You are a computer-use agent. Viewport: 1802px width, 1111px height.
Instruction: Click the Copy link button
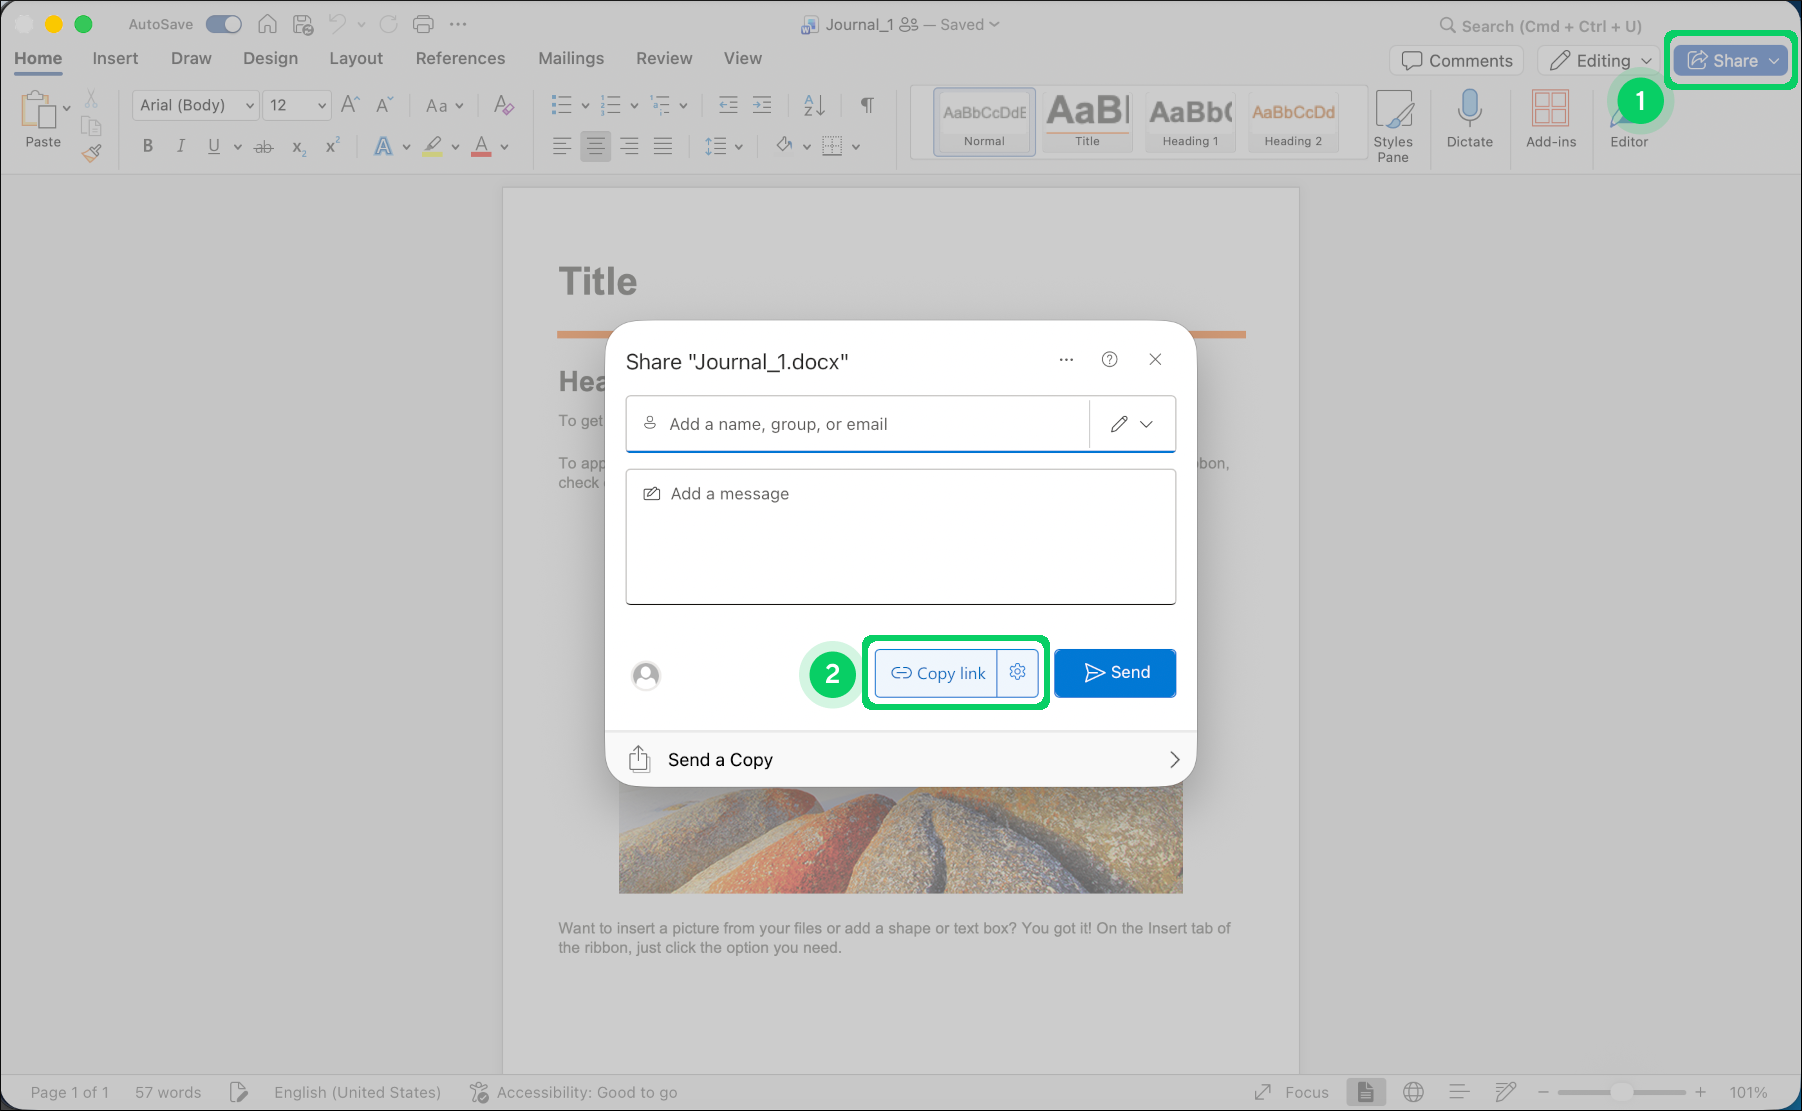tap(938, 672)
